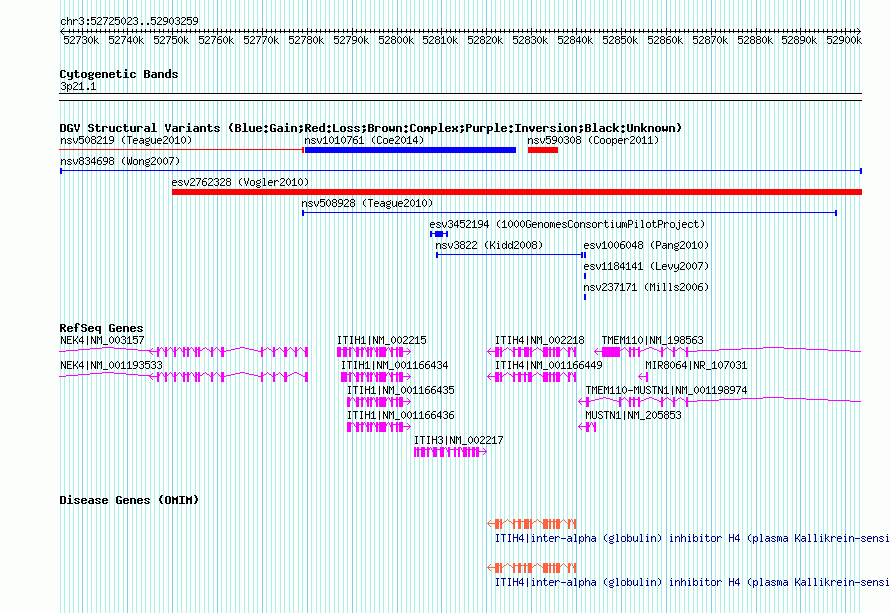Open the ITIH1|NM_001166436 transcript label

click(x=401, y=415)
